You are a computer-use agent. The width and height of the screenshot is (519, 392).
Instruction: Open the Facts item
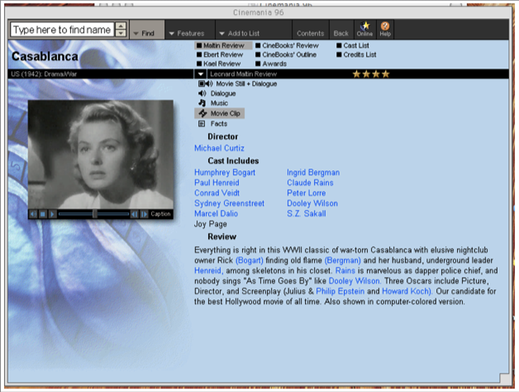[213, 124]
